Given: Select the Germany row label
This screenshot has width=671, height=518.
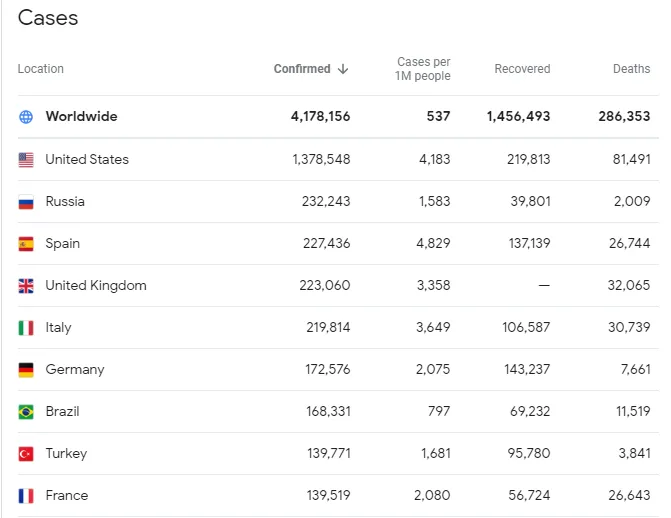Looking at the screenshot, I should (75, 369).
